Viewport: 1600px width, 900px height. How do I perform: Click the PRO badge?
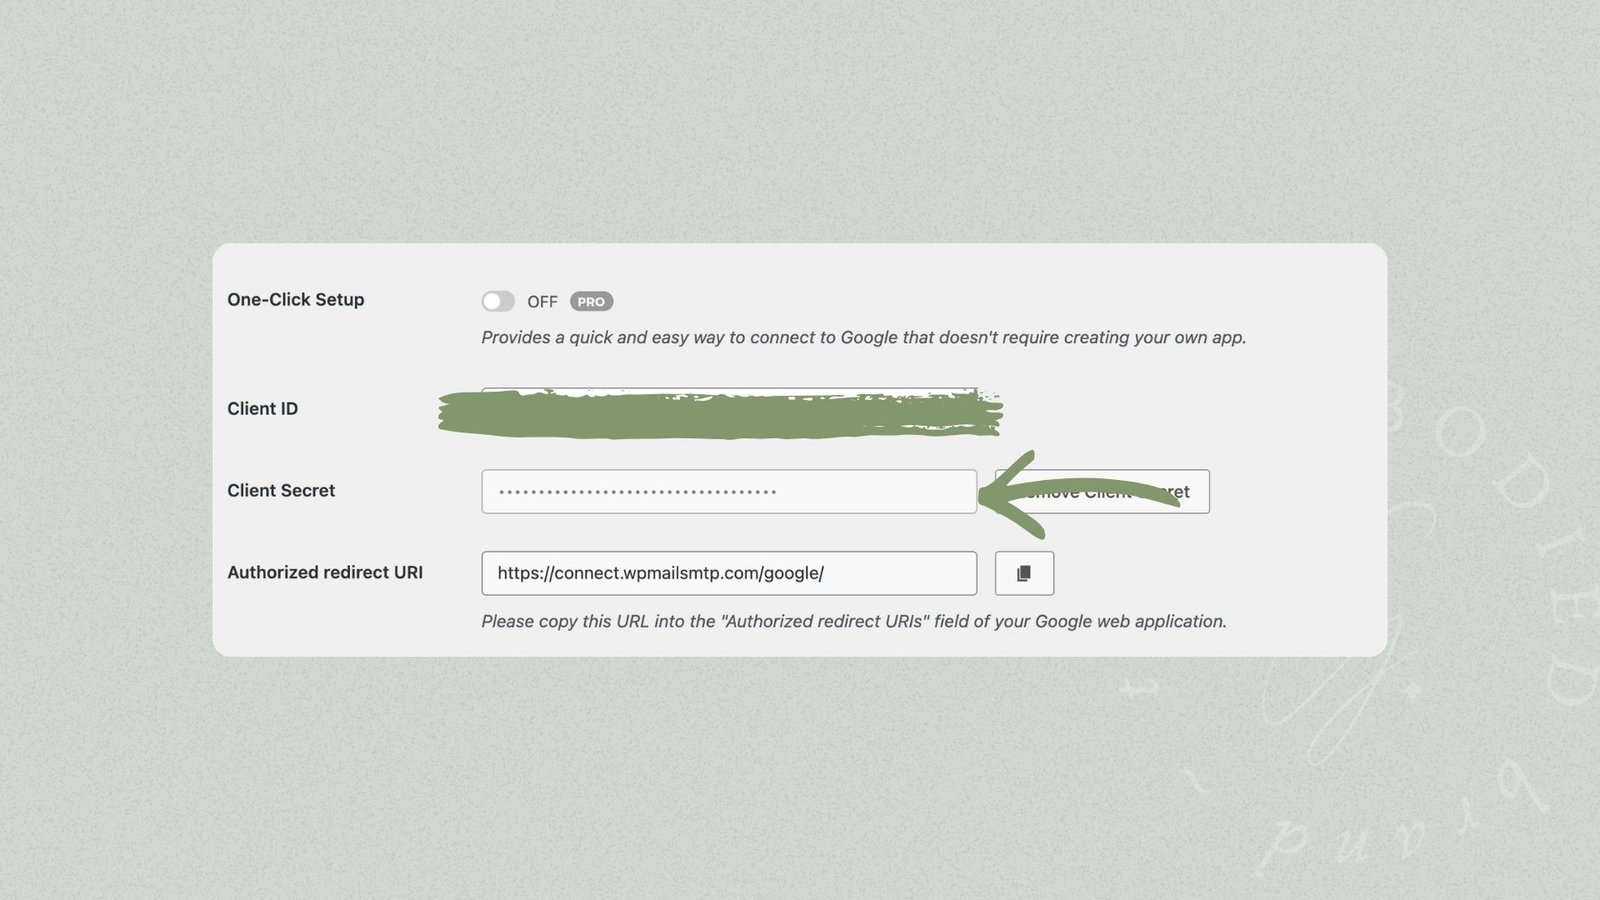(591, 301)
